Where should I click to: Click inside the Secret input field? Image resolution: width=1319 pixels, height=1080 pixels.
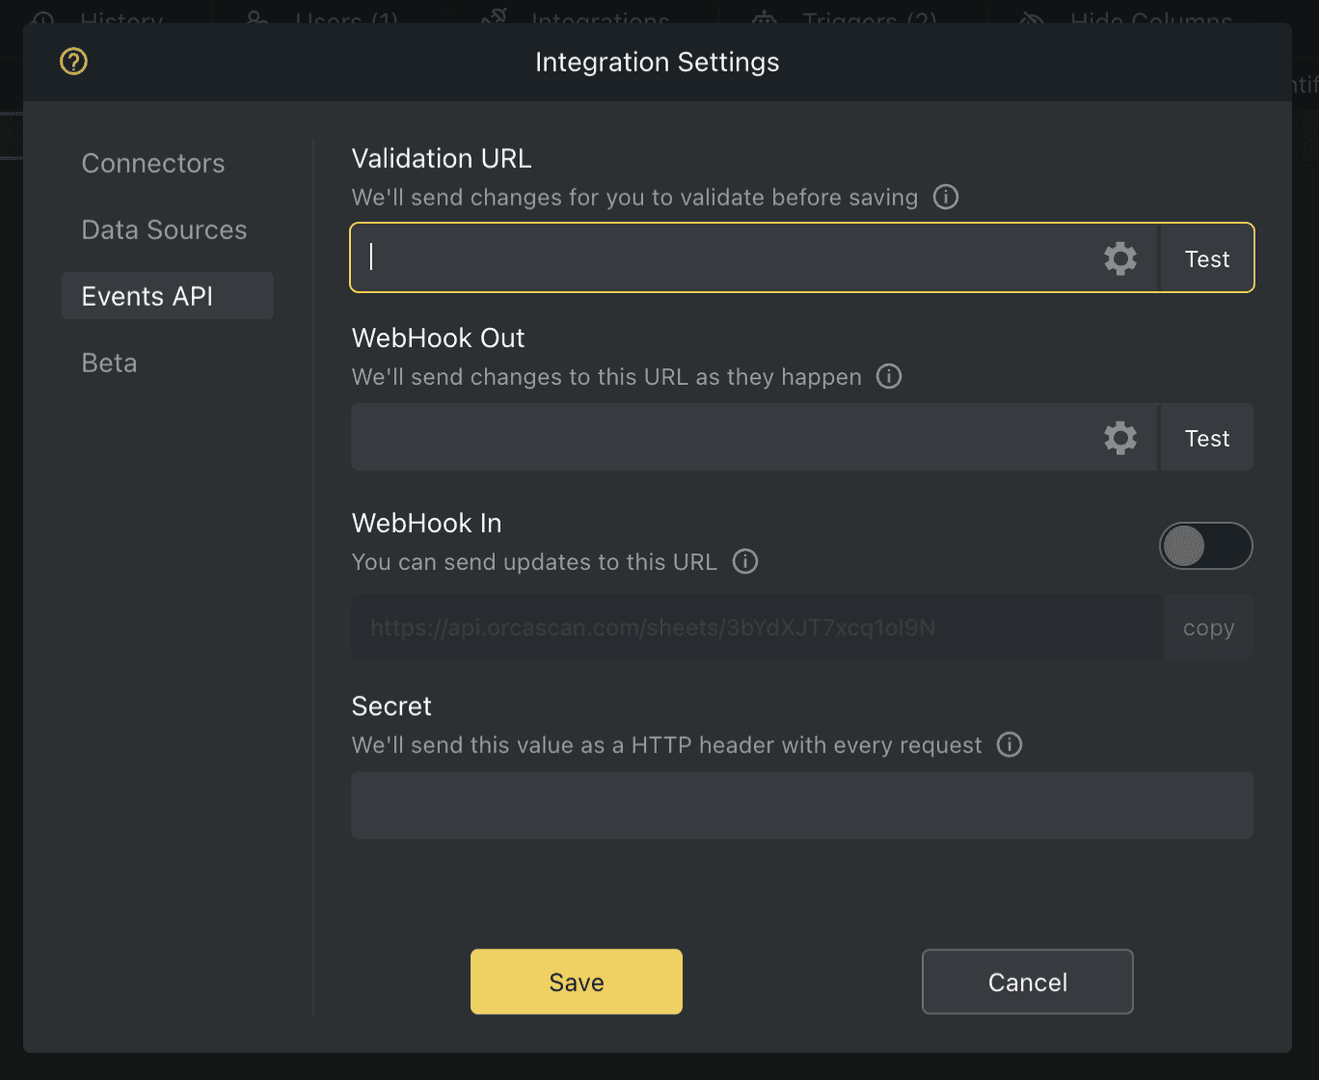tap(800, 805)
